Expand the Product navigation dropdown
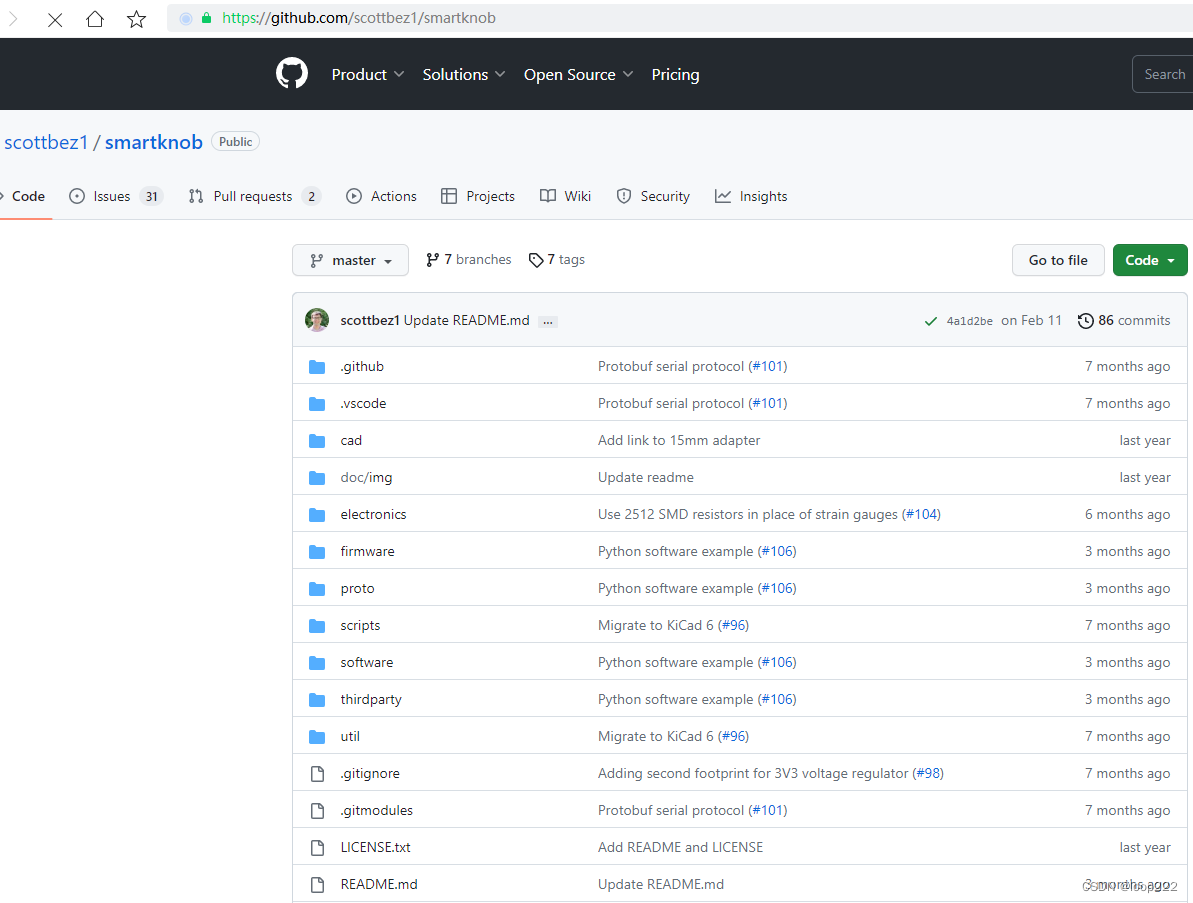The image size is (1193, 903). (367, 75)
